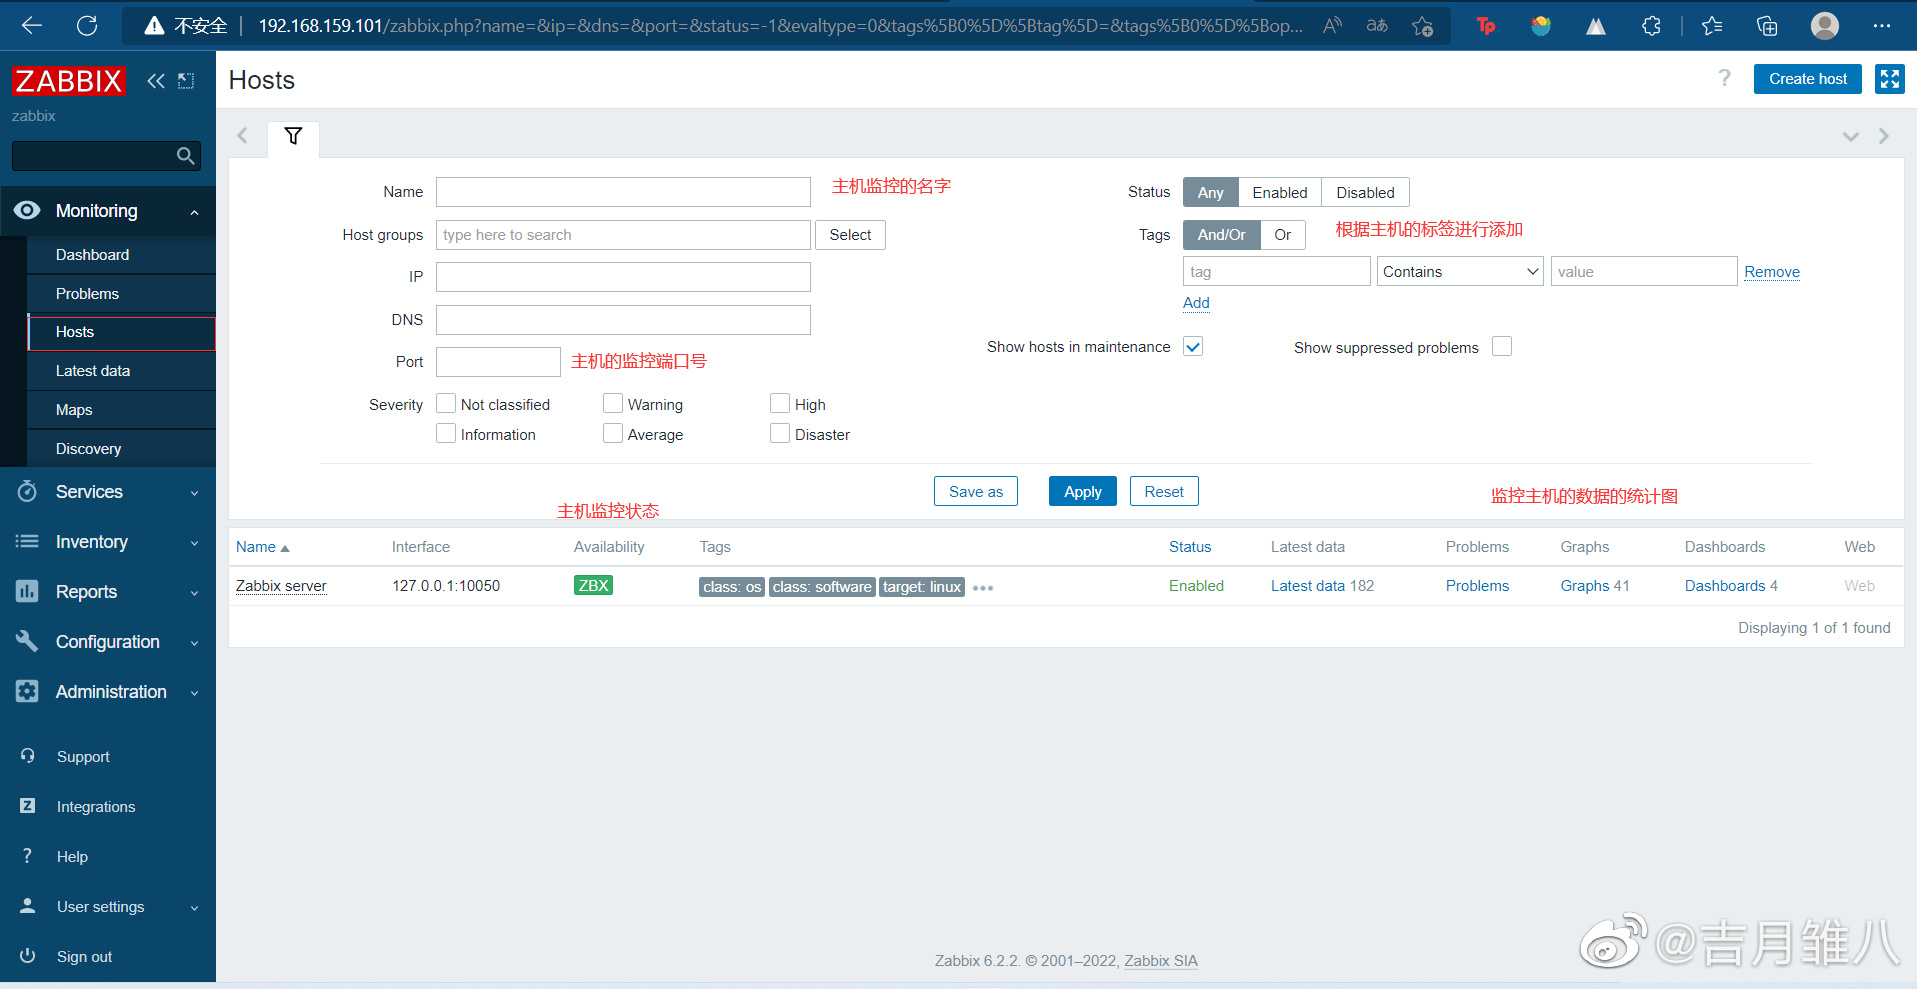Open the read aloud icon in address bar
Screen dimensions: 1917x989
tap(1332, 25)
